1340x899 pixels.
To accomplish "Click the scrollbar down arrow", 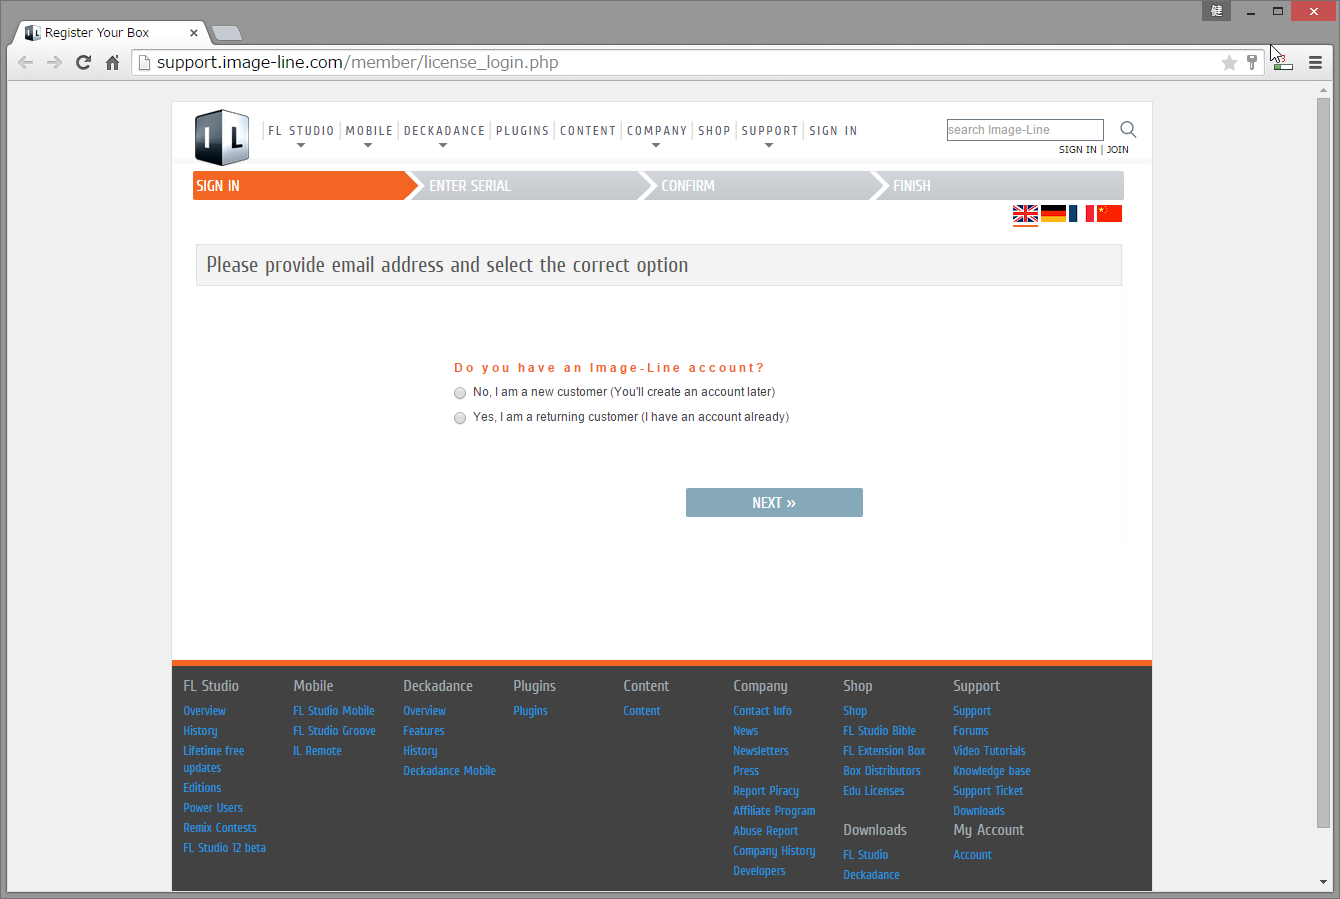I will [x=1323, y=882].
